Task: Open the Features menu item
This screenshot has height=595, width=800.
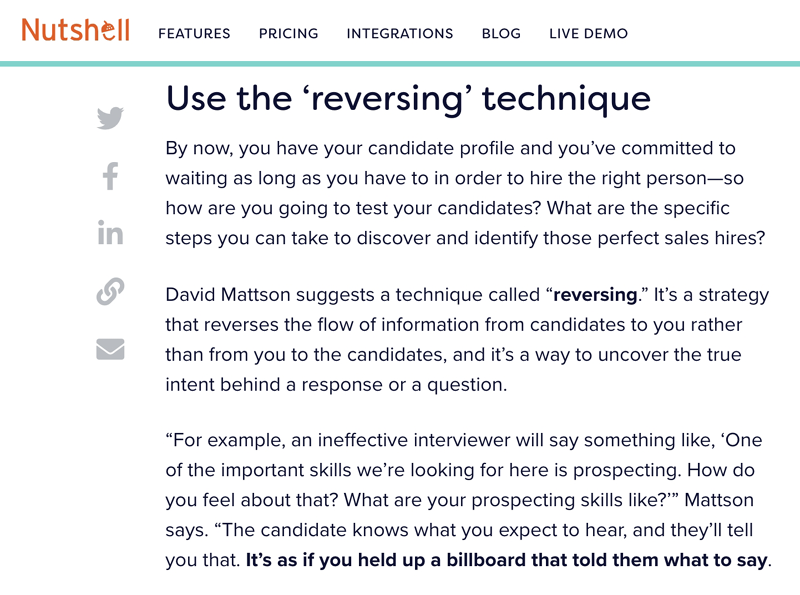Action: click(194, 34)
